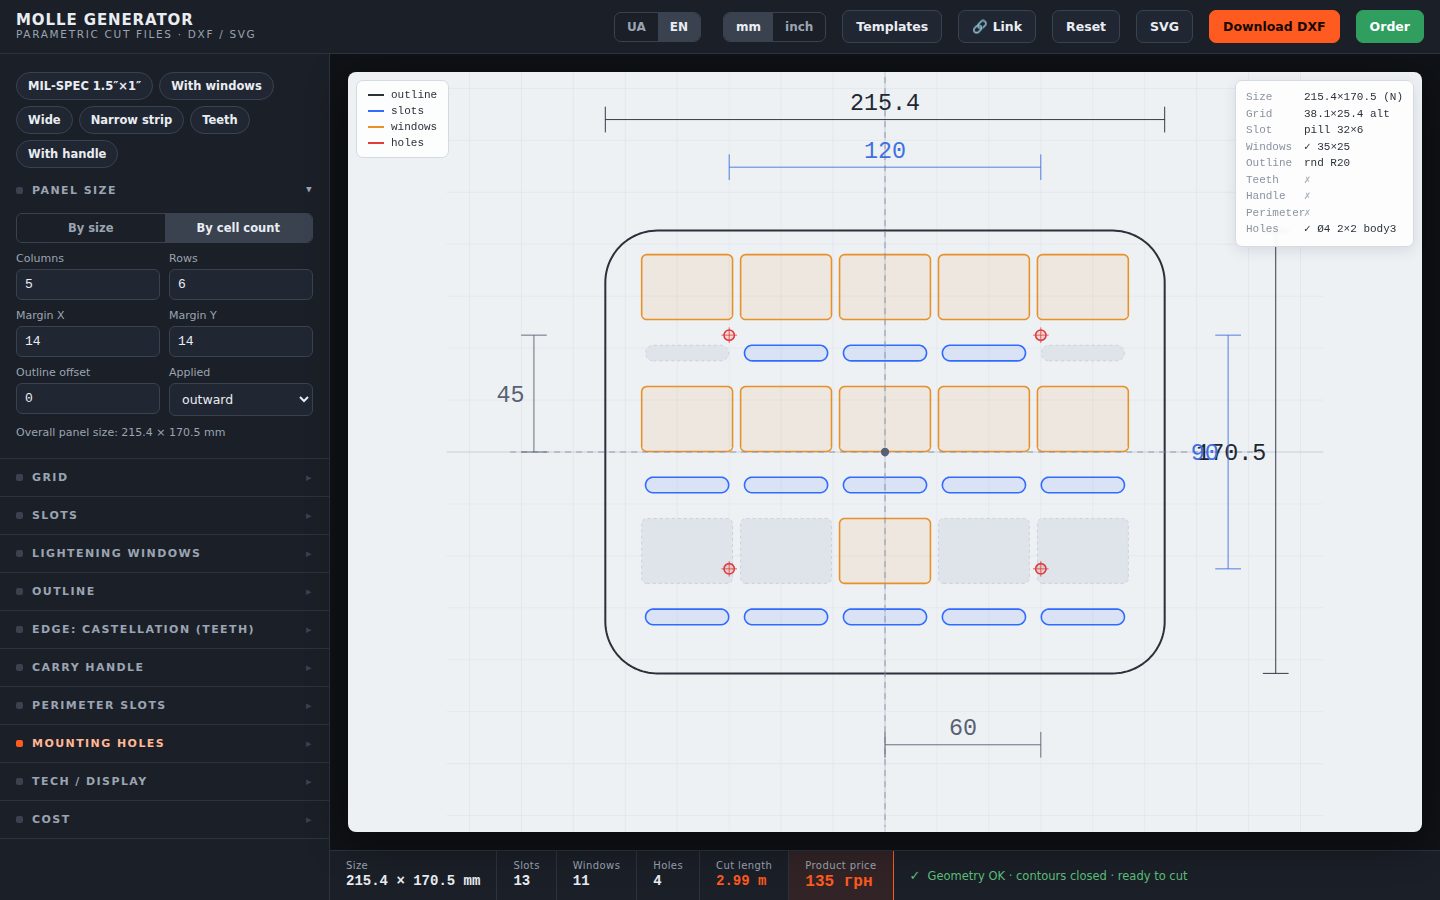
Task: Switch units to inch
Action: (799, 27)
